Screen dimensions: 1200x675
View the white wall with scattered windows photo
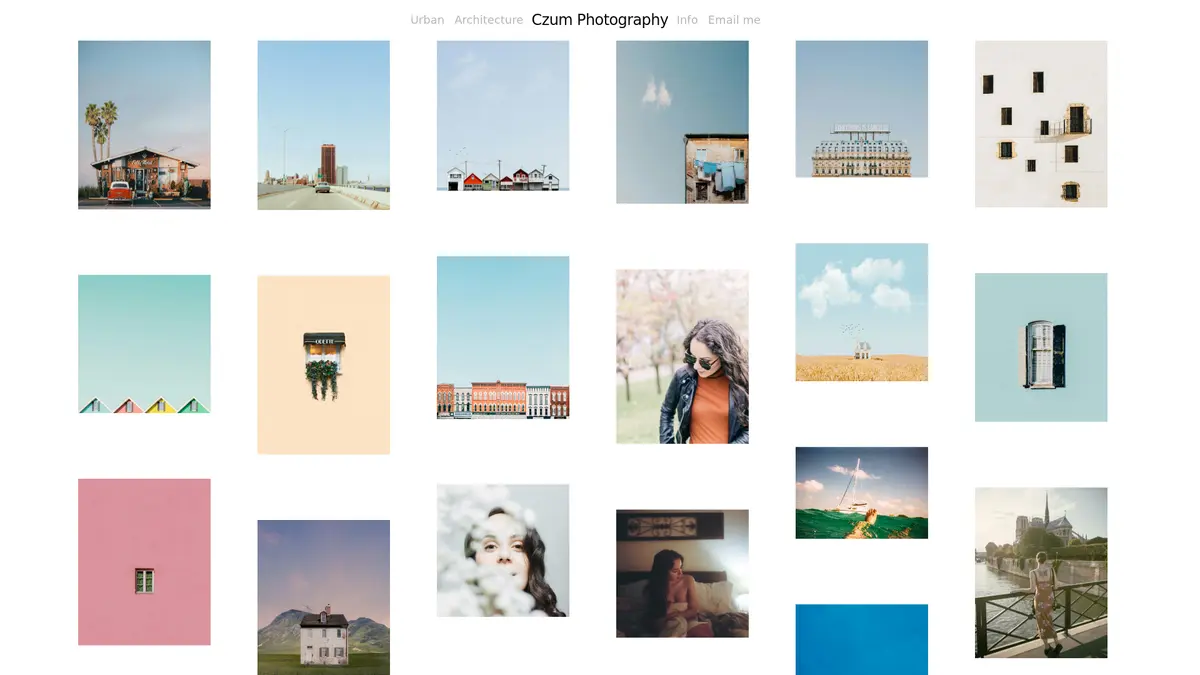coord(1040,124)
